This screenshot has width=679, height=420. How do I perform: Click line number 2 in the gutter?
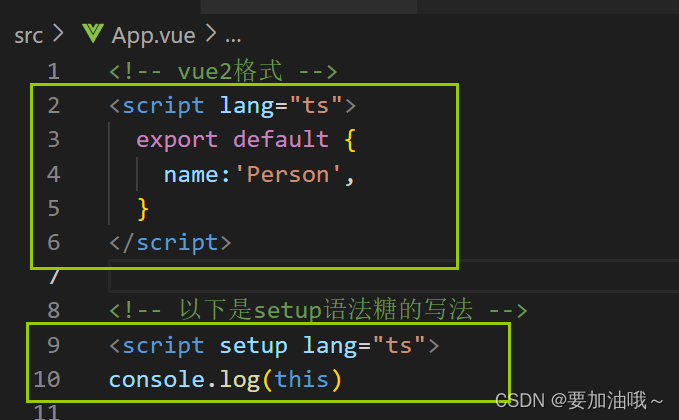(x=54, y=106)
